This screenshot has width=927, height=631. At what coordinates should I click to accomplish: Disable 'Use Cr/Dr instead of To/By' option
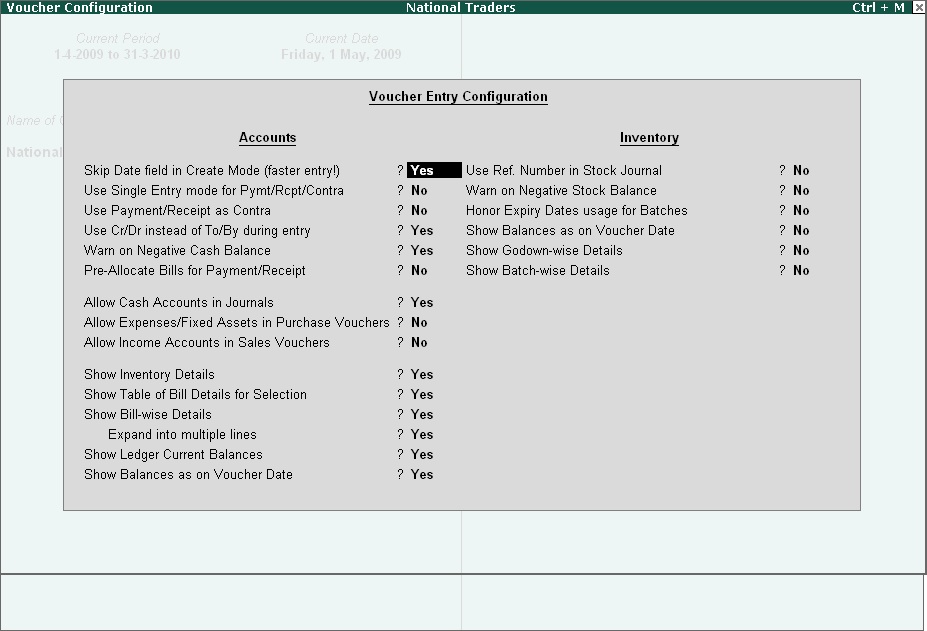click(x=421, y=230)
